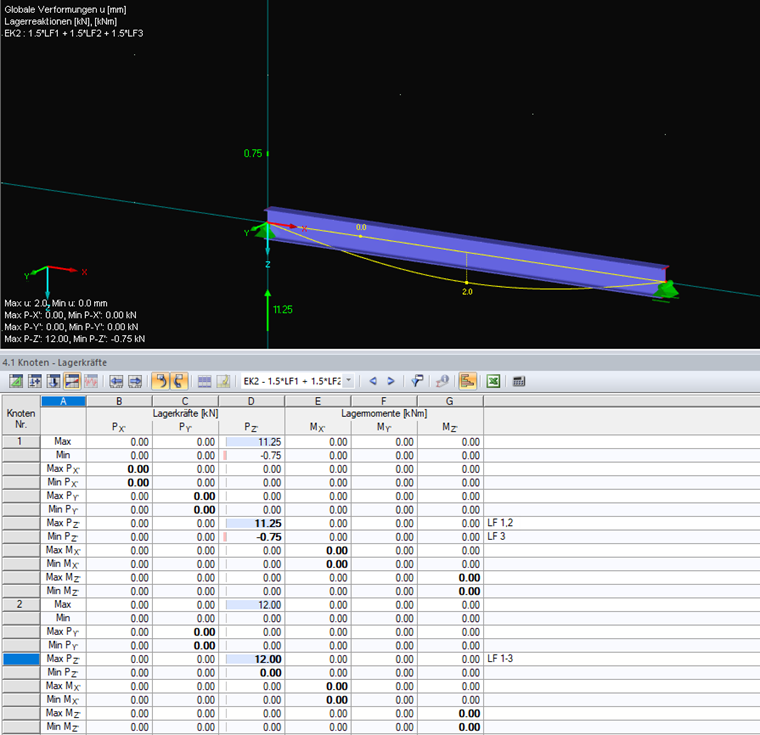The height and width of the screenshot is (735, 760).
Task: Toggle the first orange highlighted arrow button
Action: point(160,381)
